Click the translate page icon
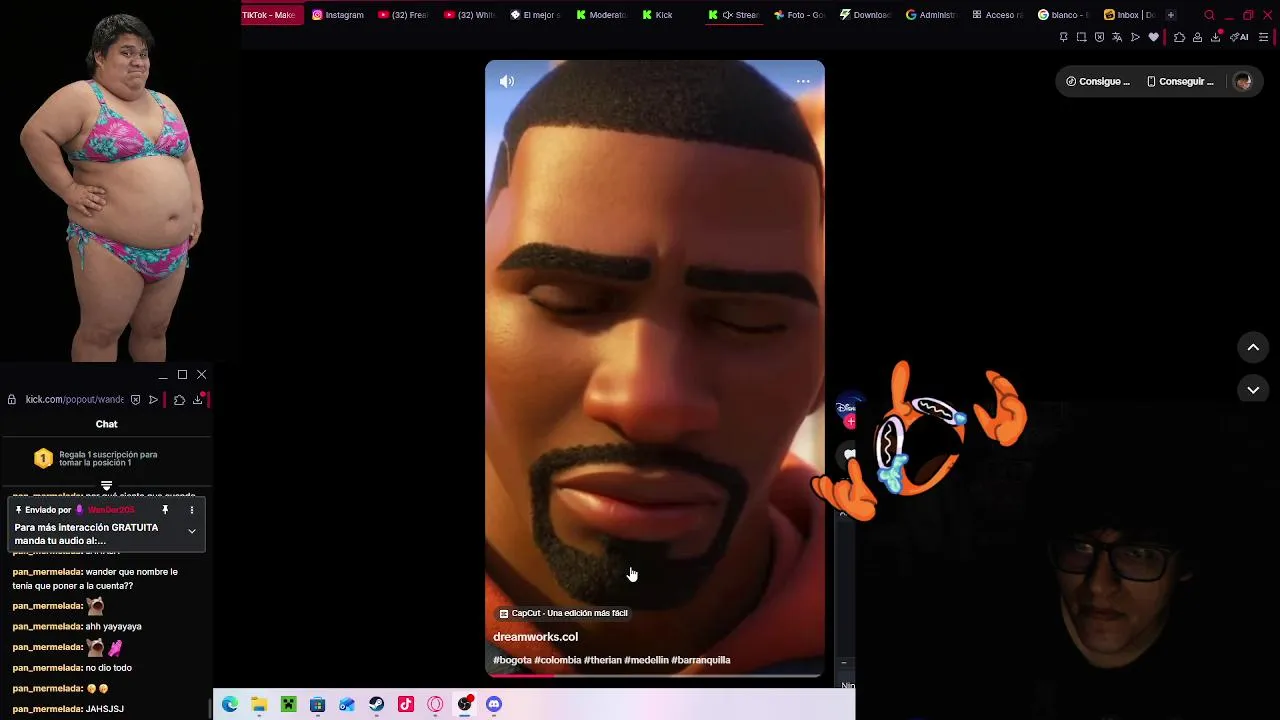 (x=1117, y=37)
